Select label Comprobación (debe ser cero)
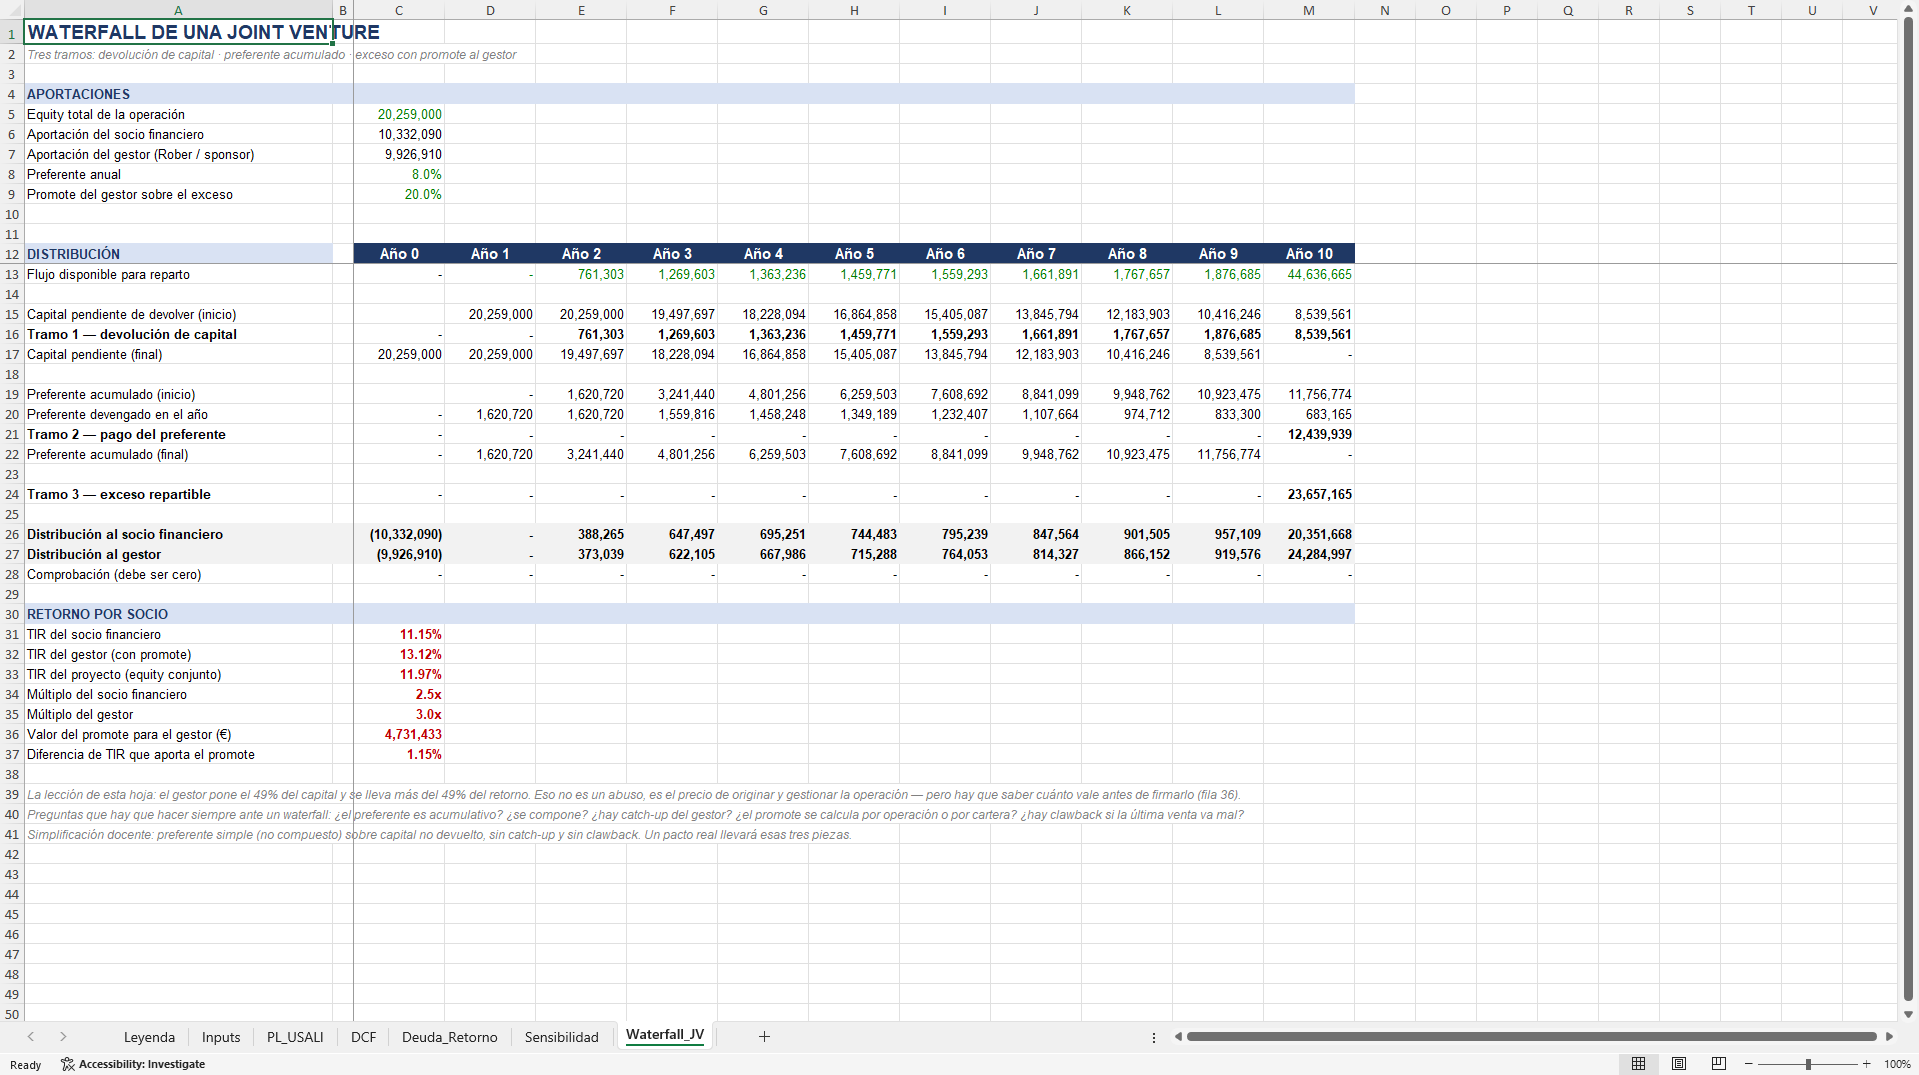 [x=178, y=574]
